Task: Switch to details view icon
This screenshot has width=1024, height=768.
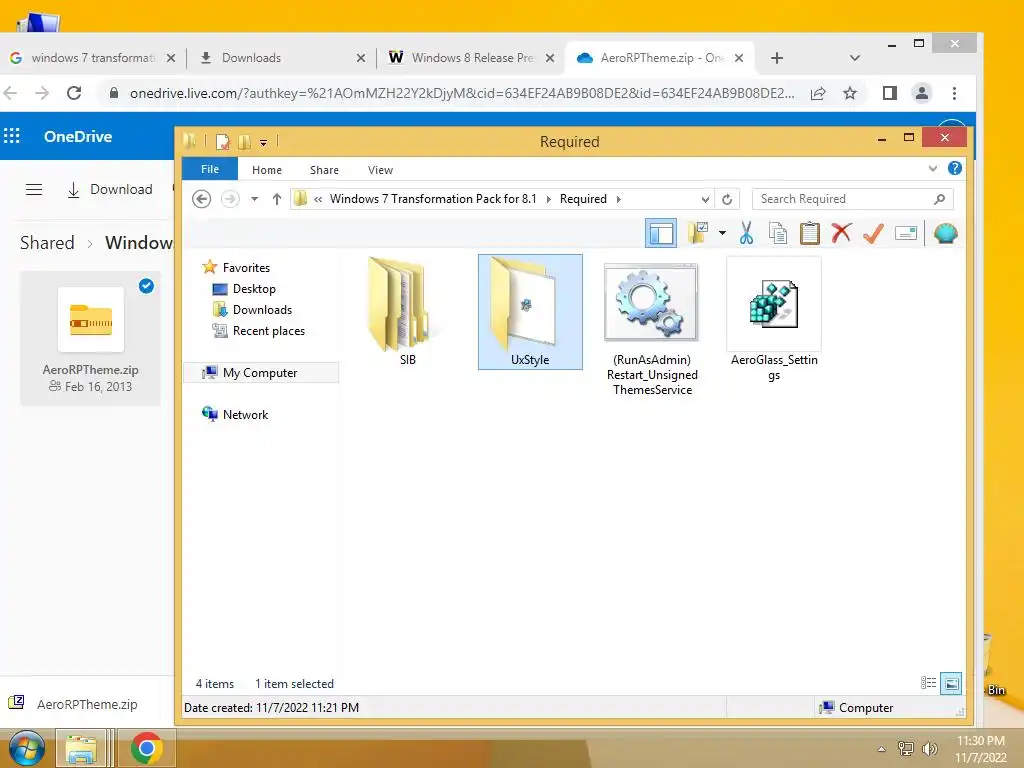Action: click(928, 683)
